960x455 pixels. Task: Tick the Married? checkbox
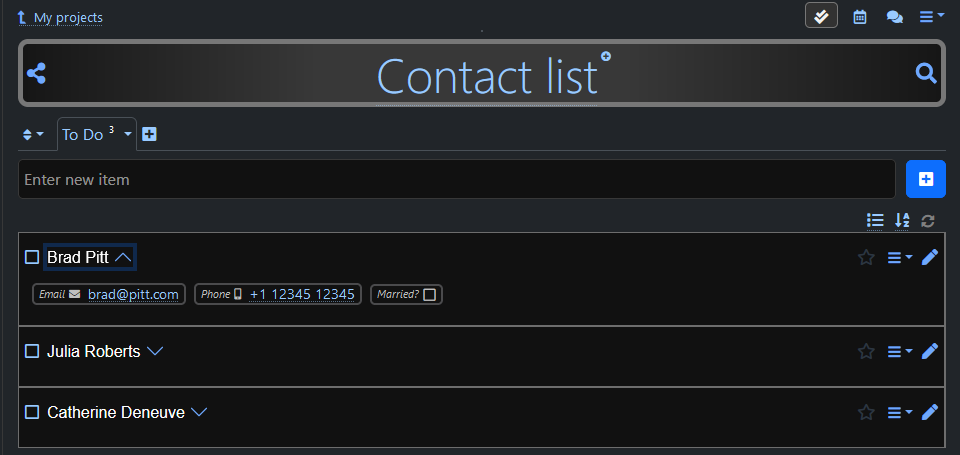point(430,294)
